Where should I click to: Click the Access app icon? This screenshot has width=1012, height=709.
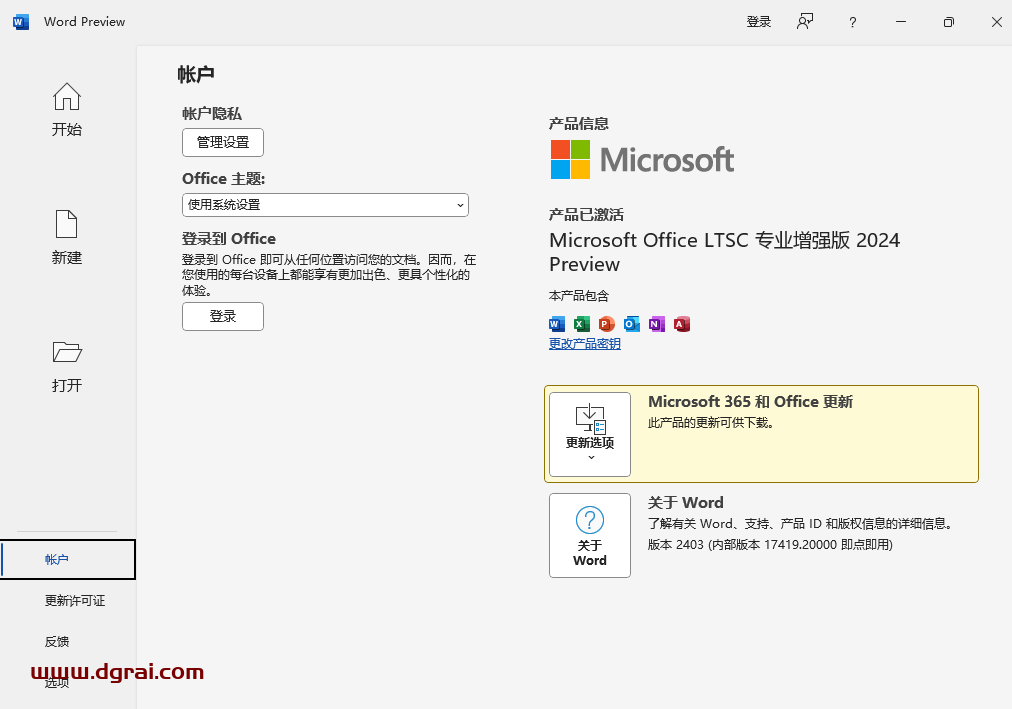[682, 324]
